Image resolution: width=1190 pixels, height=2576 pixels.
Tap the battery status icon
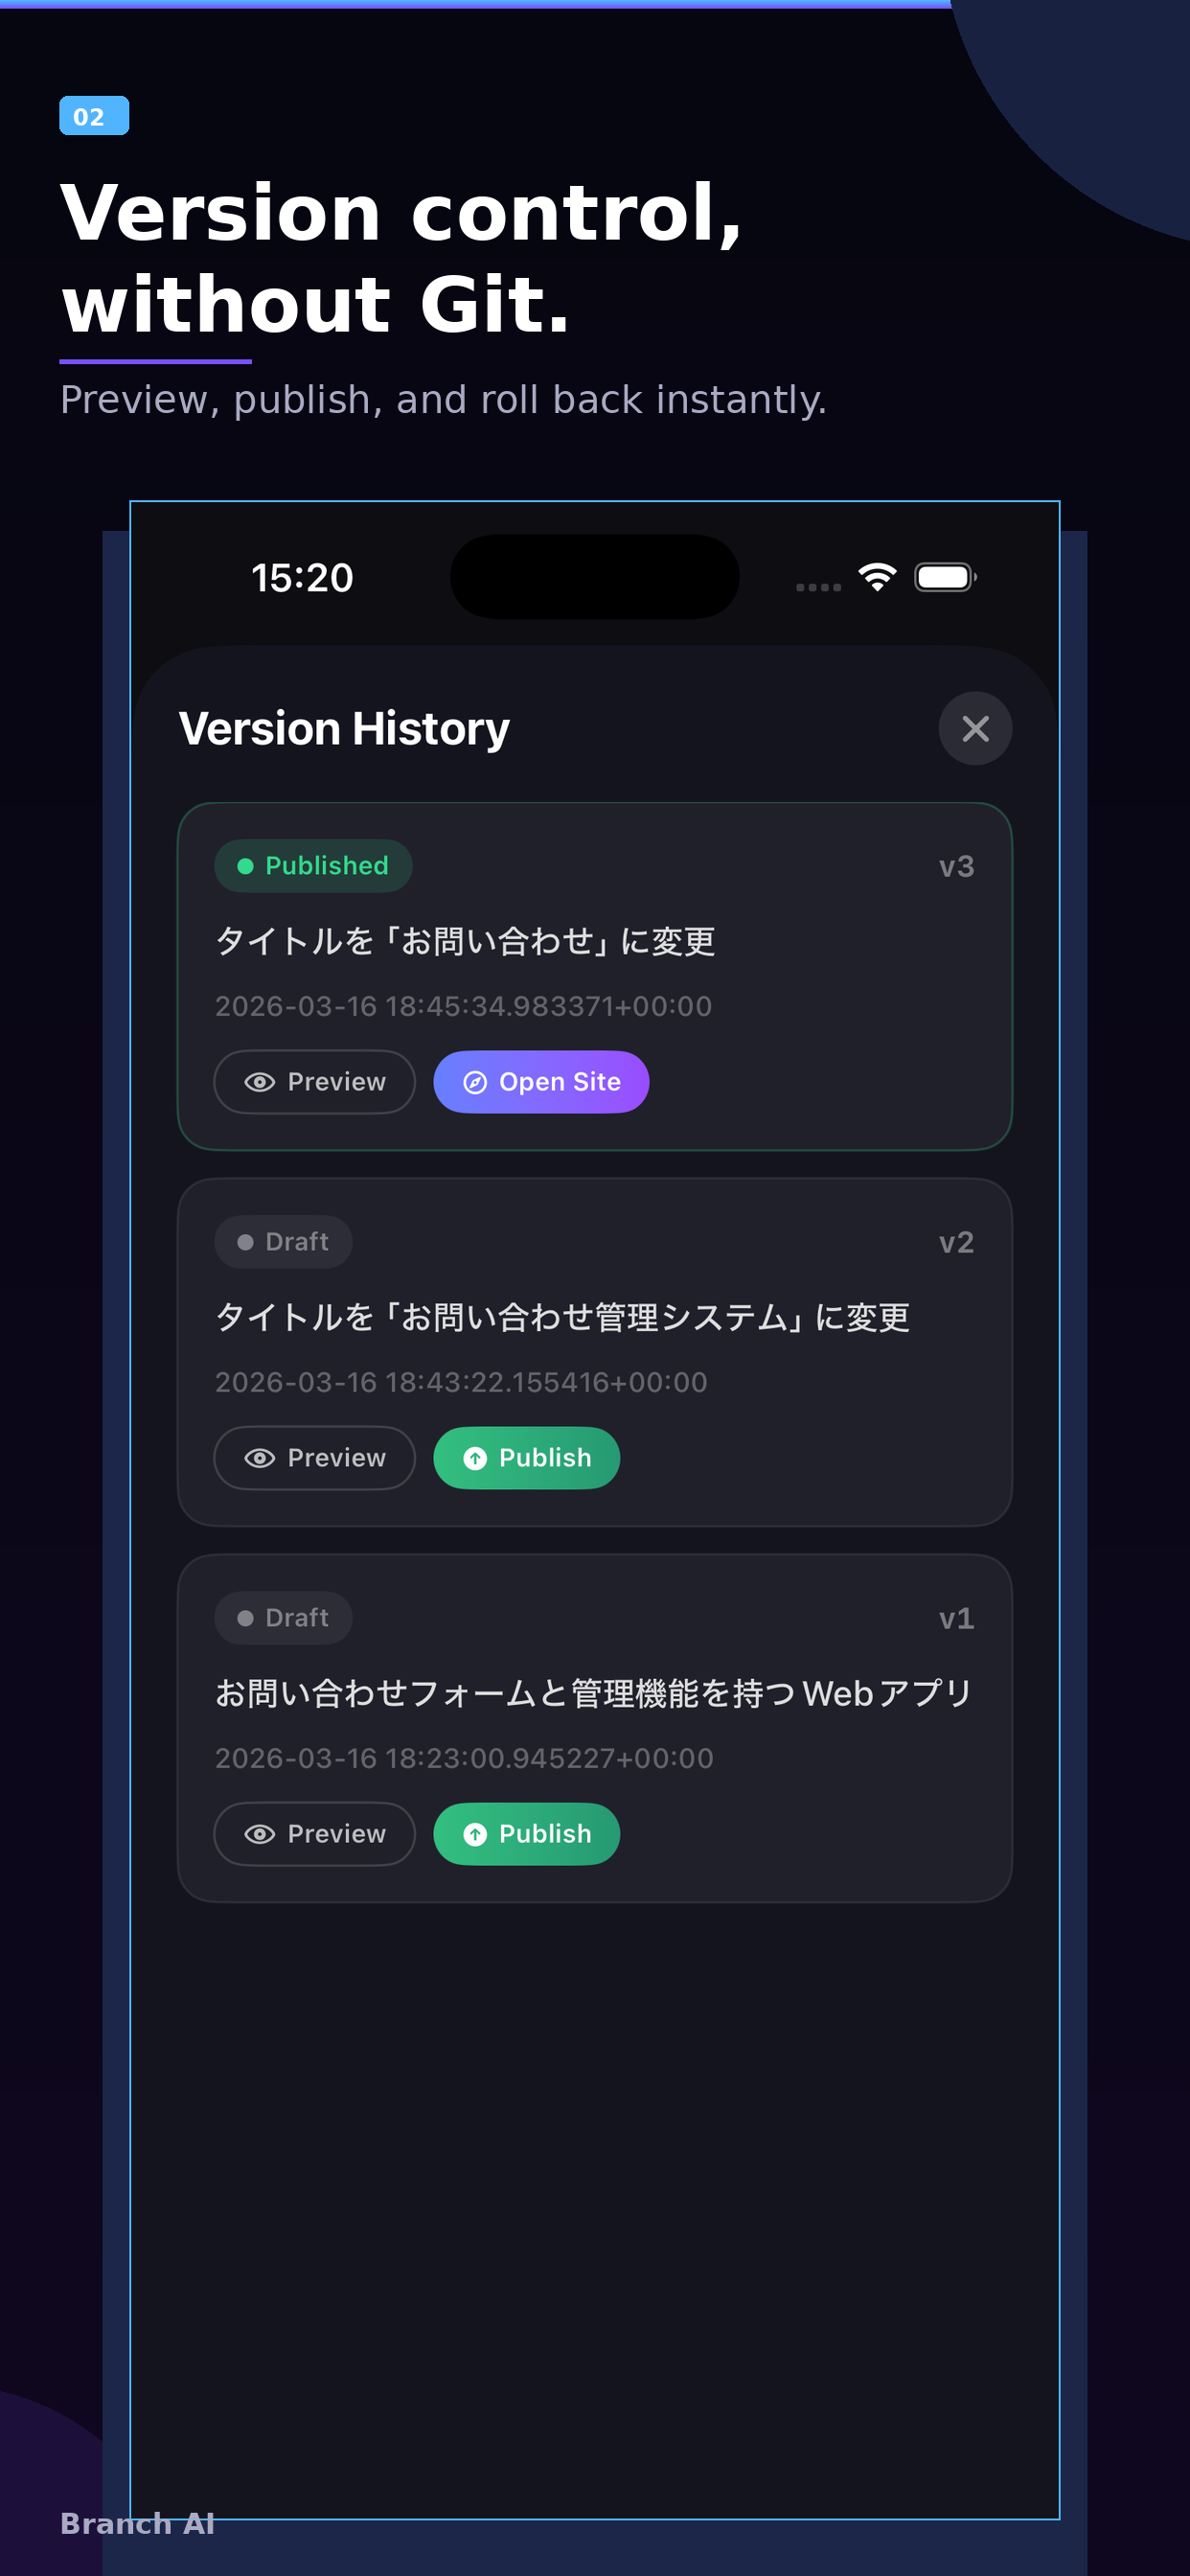(x=945, y=577)
